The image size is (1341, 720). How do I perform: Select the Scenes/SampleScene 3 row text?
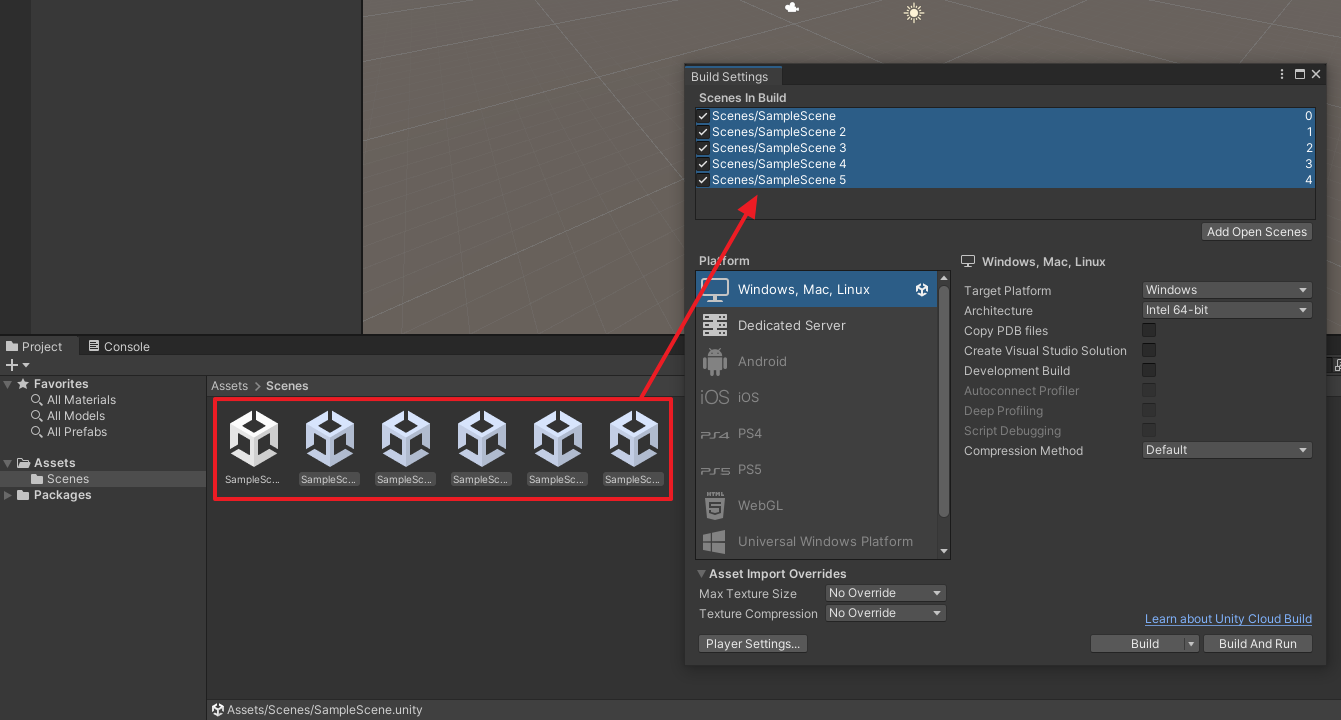pyautogui.click(x=779, y=148)
